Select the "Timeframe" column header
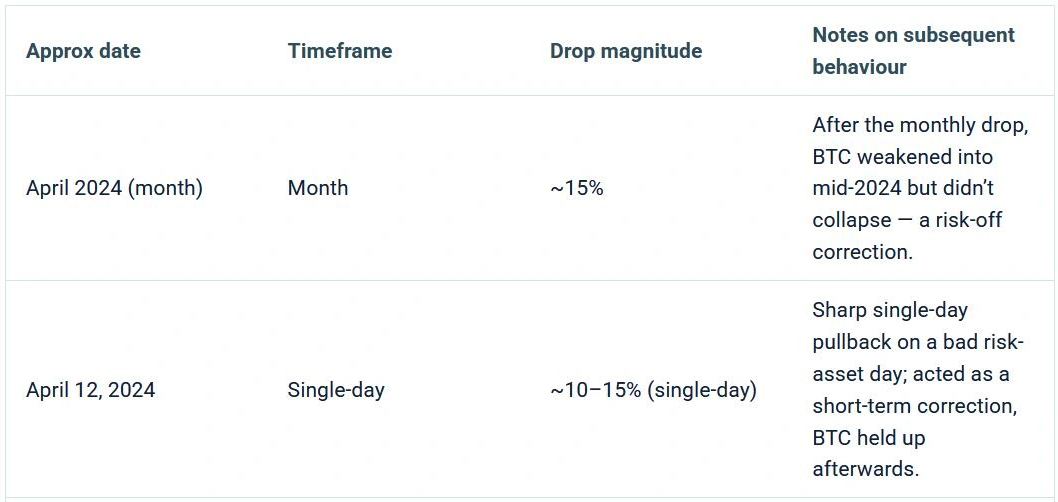1058x502 pixels. point(339,51)
